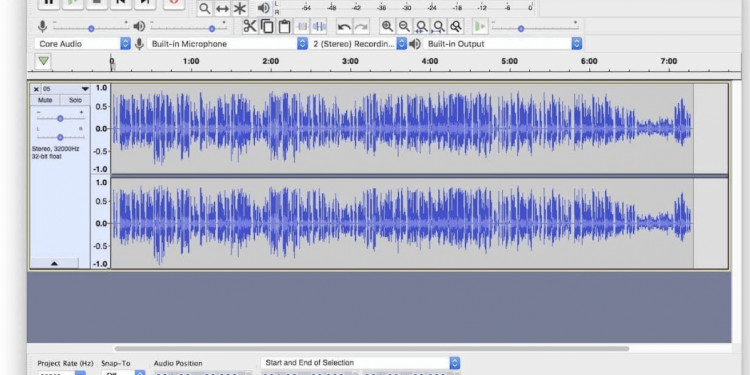
Task: Open the 2 (Stereo) Recording channels dropdown
Action: tap(358, 44)
